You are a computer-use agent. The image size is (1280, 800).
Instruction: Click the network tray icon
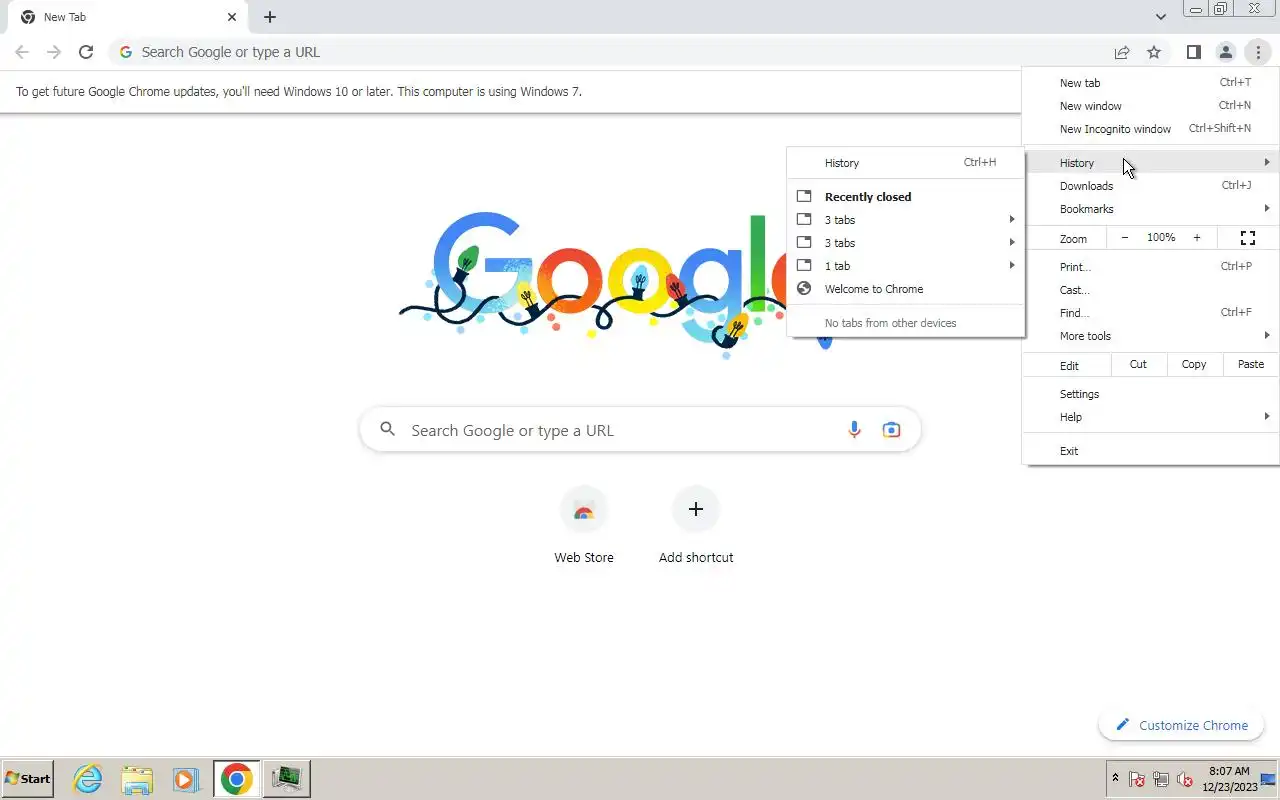tap(1161, 780)
